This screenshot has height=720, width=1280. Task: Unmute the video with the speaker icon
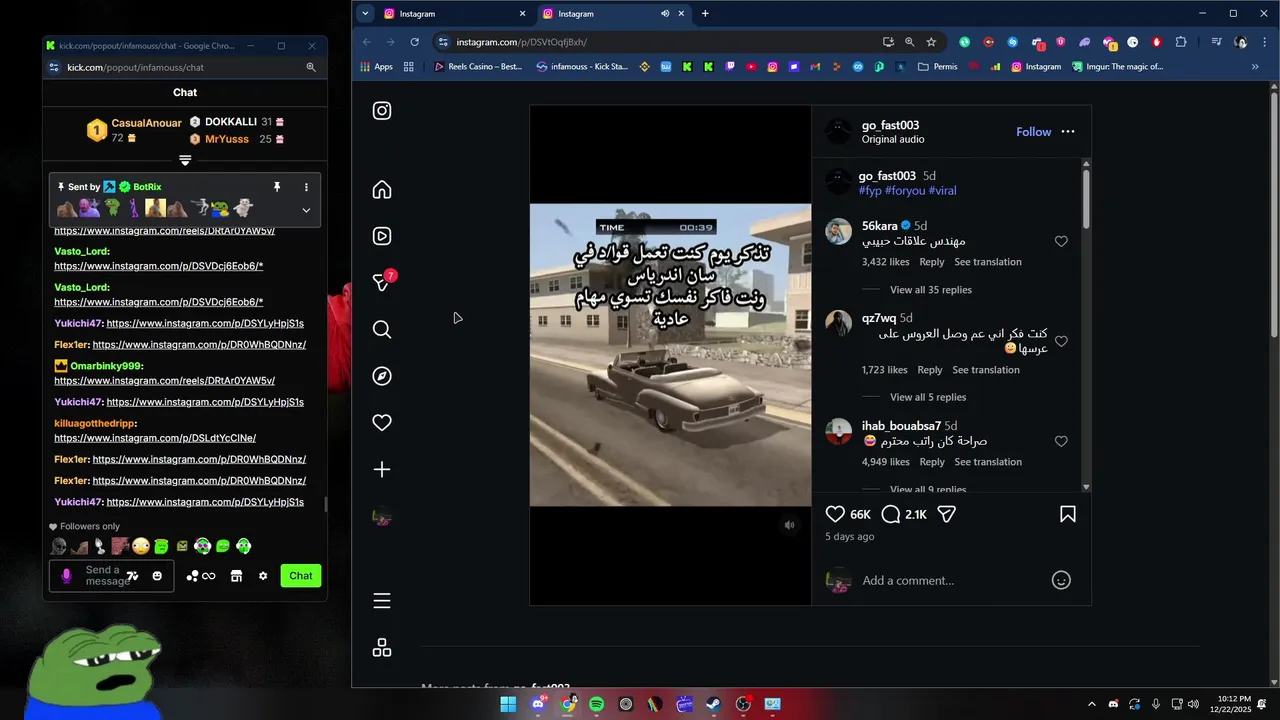789,525
